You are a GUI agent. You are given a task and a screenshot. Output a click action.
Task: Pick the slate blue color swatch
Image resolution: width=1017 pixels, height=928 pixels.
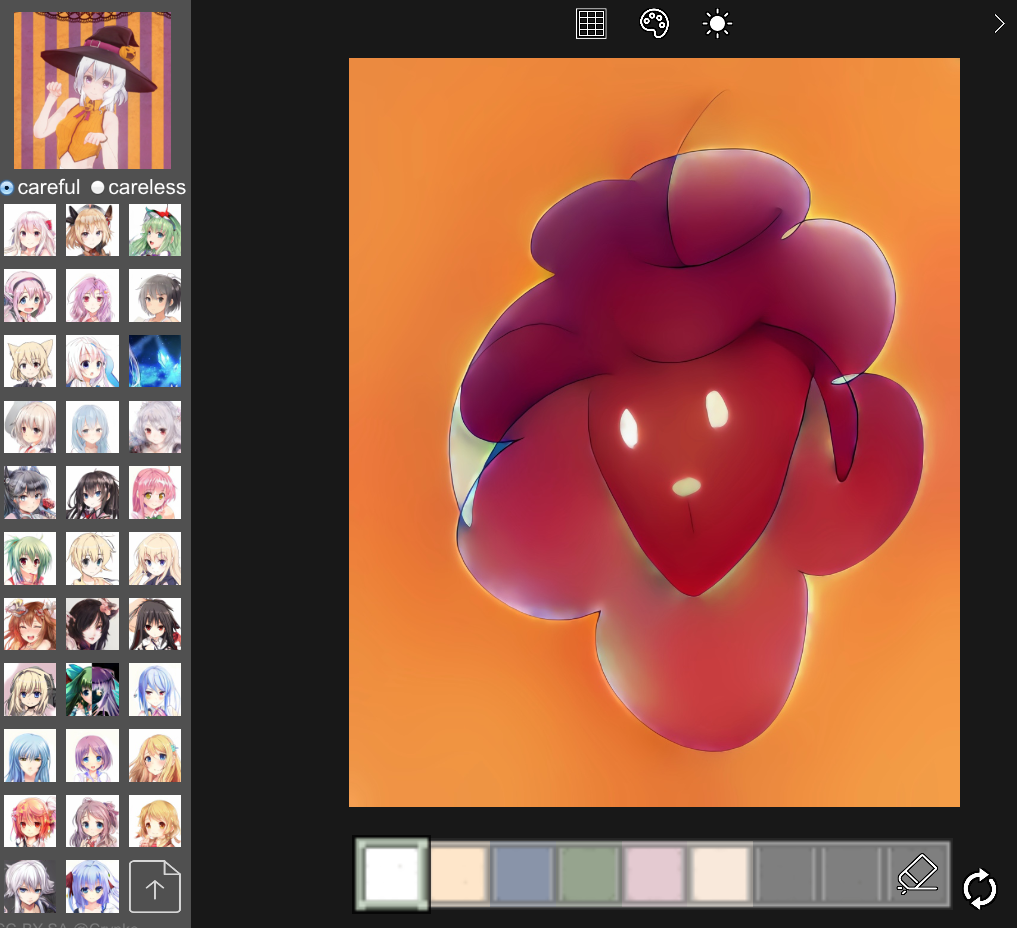click(x=523, y=874)
